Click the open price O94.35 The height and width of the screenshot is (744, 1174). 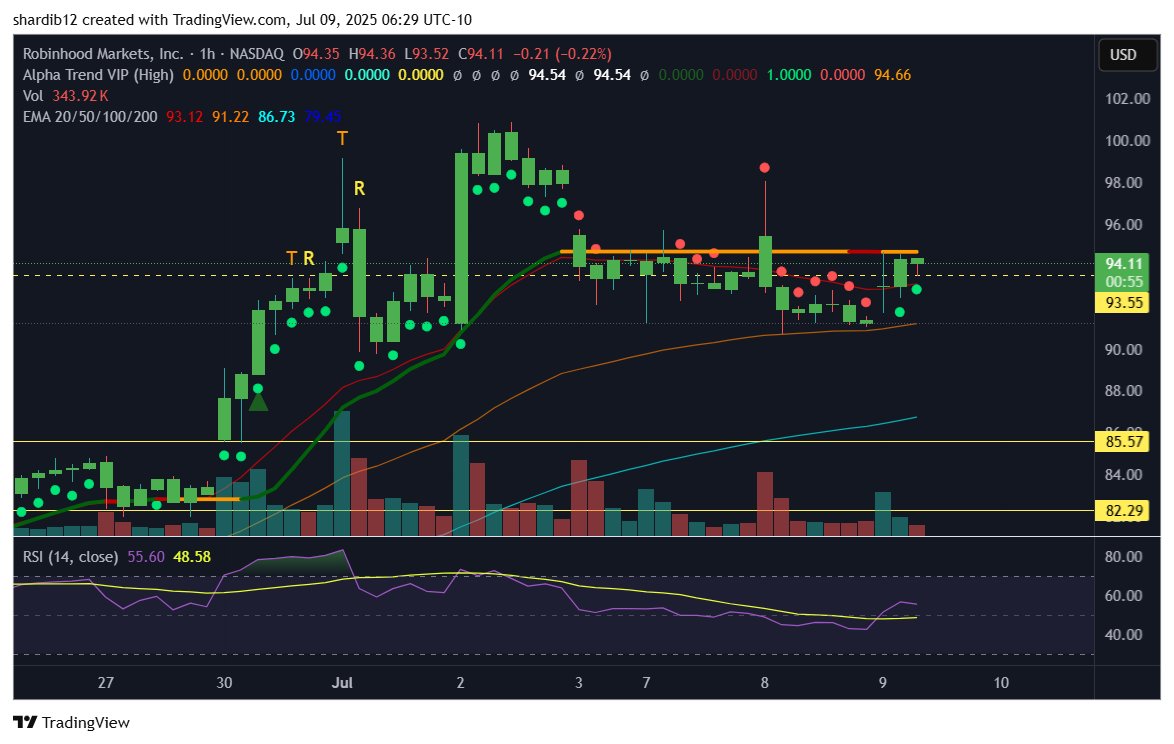tap(316, 54)
